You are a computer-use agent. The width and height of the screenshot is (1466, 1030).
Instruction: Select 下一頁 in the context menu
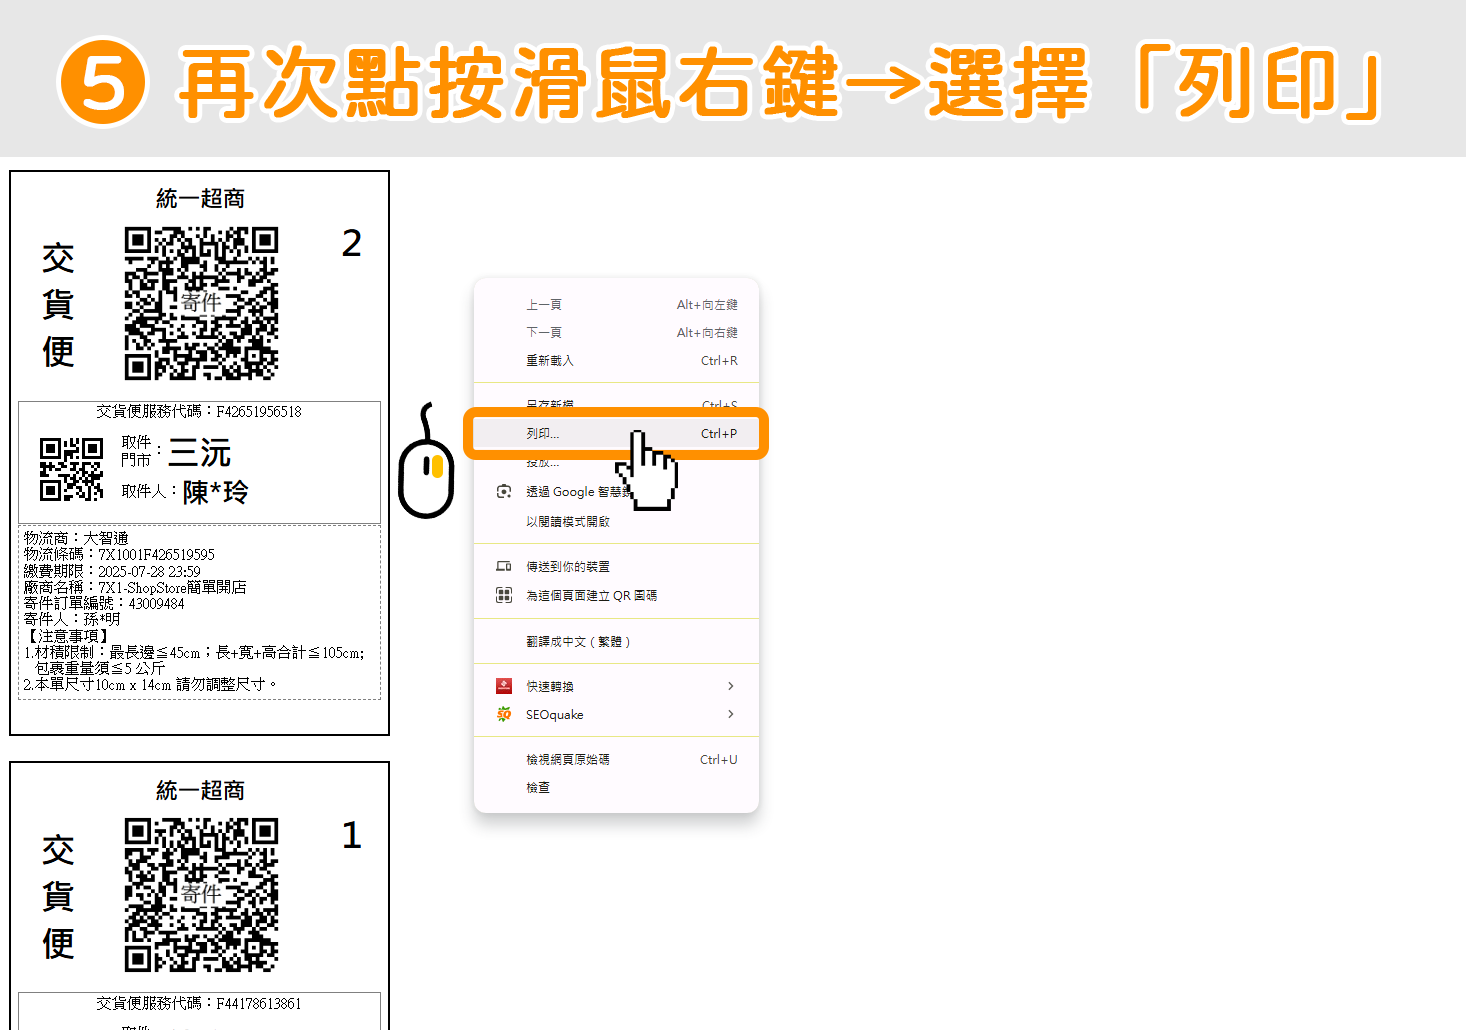pyautogui.click(x=615, y=333)
